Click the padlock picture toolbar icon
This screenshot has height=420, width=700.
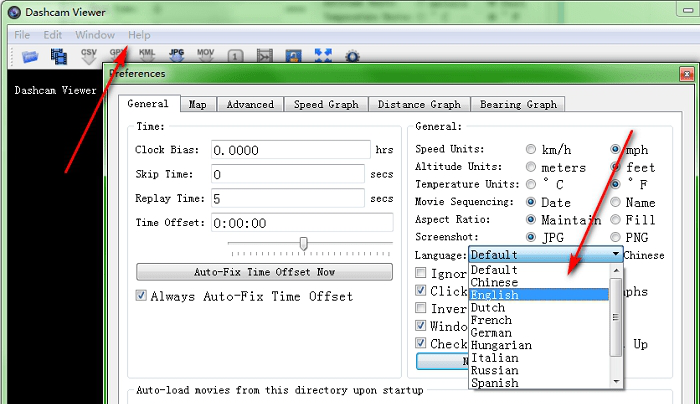coord(293,57)
